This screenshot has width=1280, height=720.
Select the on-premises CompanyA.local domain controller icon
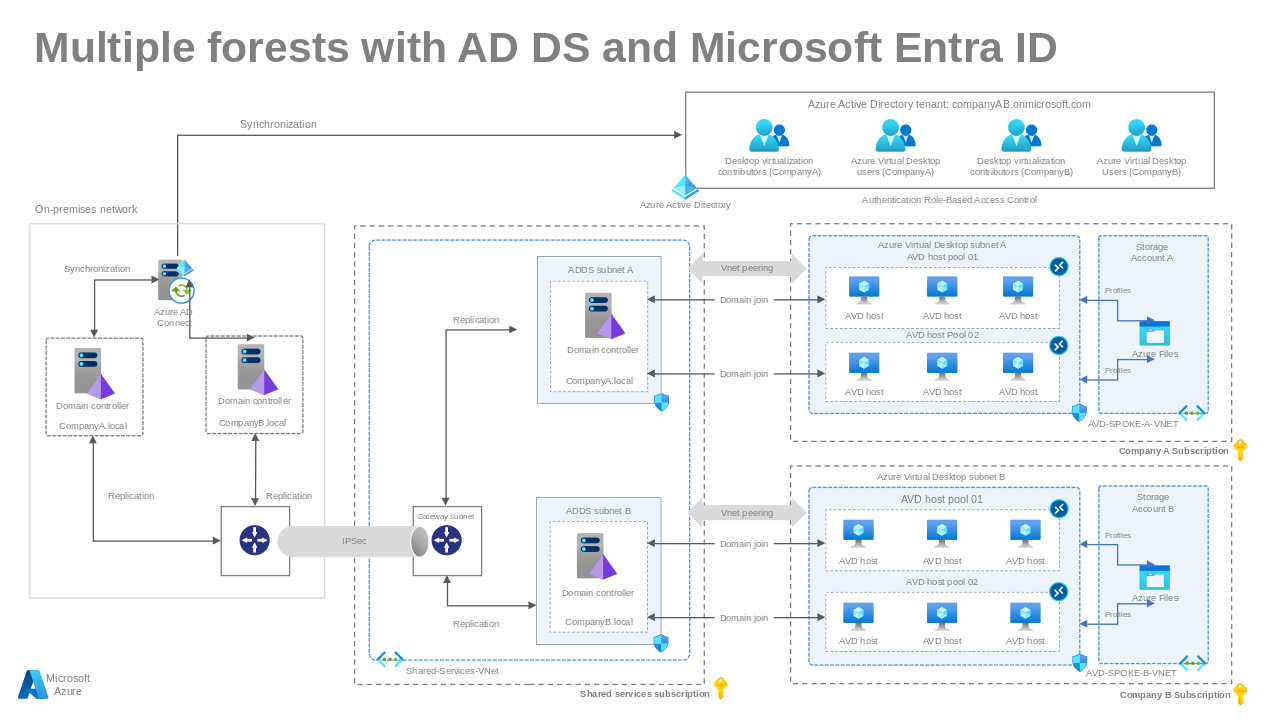(94, 373)
